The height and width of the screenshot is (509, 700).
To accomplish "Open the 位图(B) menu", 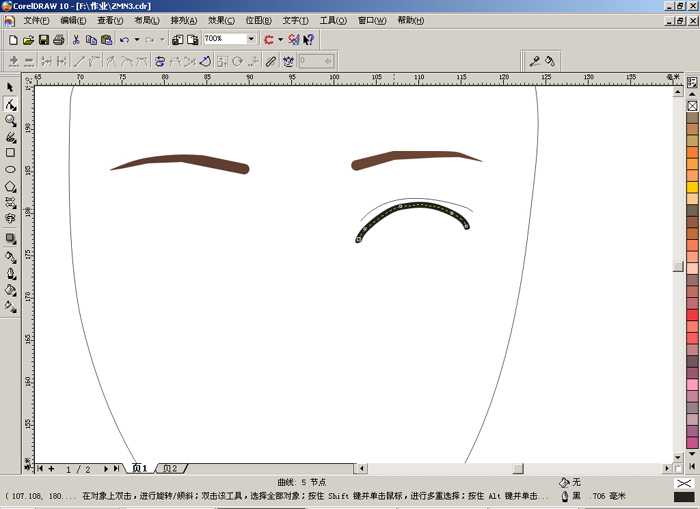I will (x=258, y=21).
